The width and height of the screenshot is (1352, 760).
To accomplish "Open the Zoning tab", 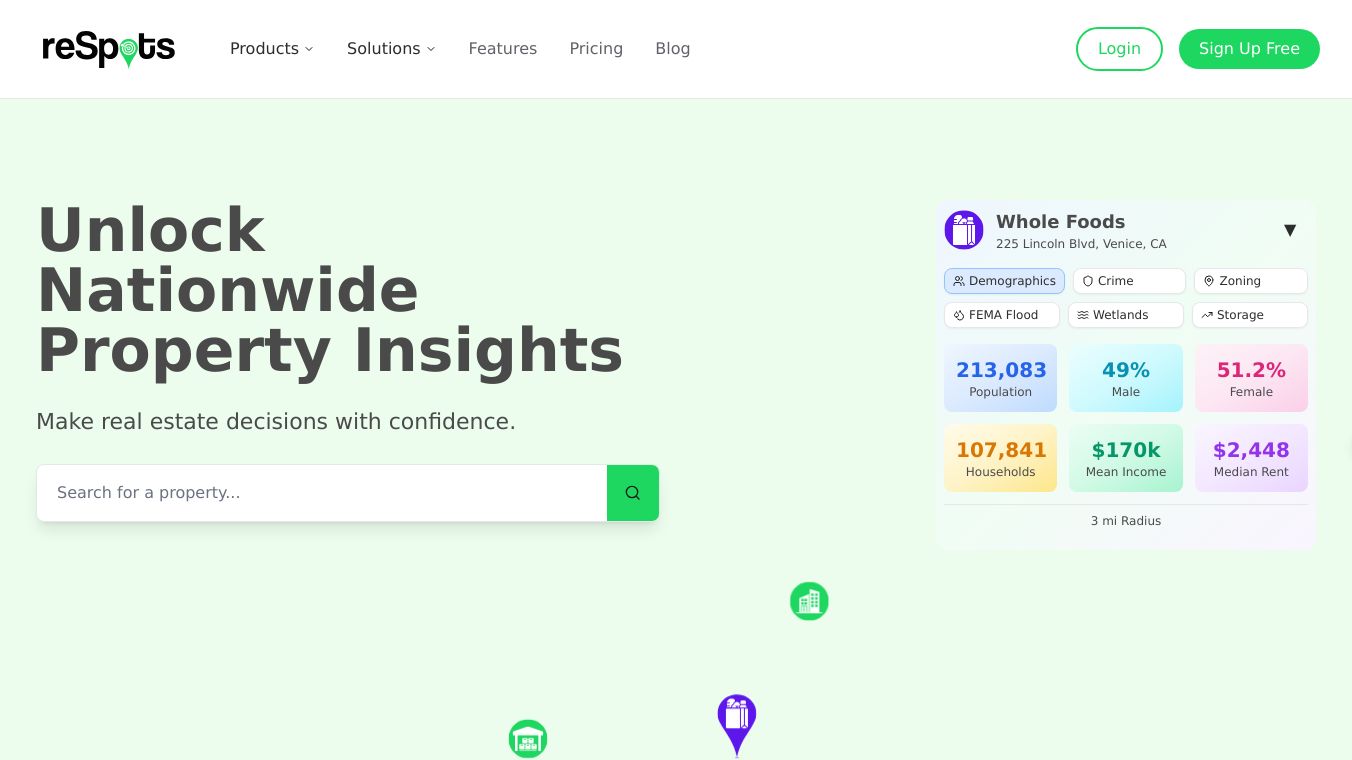I will (x=1251, y=281).
